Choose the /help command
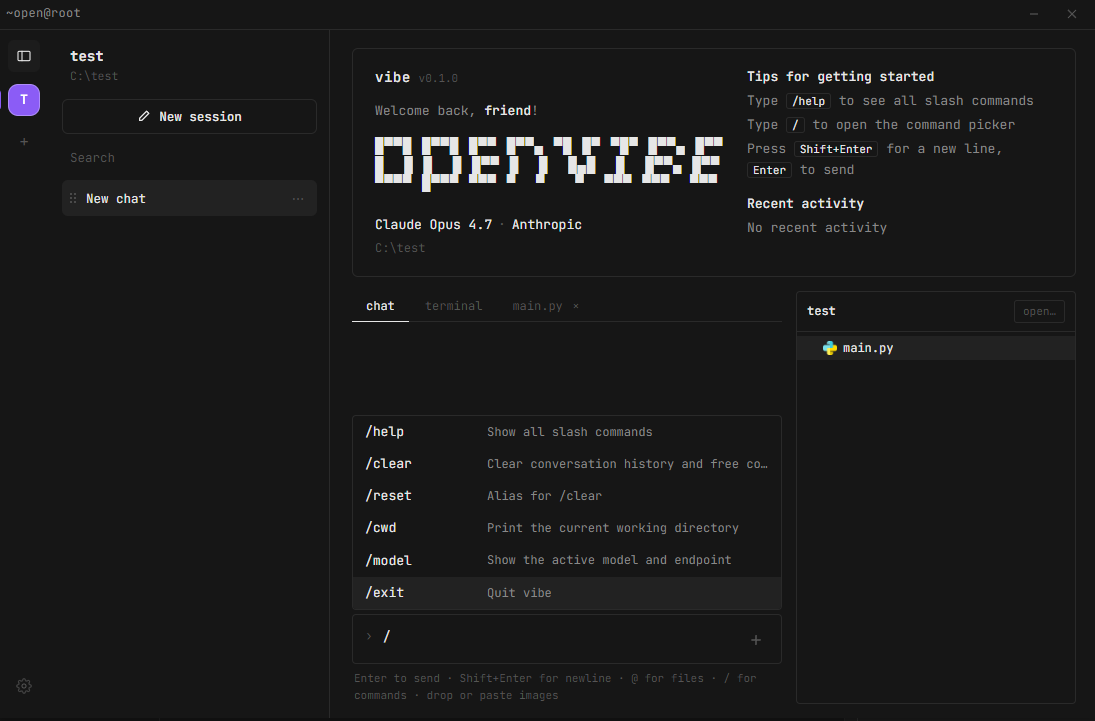 [566, 432]
